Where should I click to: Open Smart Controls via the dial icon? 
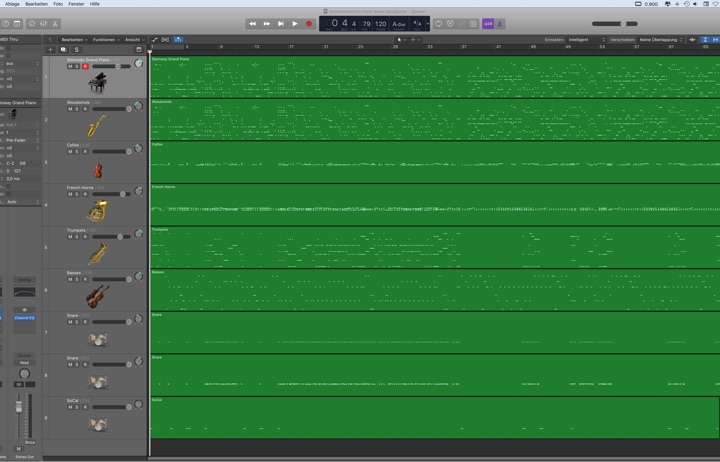[32, 23]
